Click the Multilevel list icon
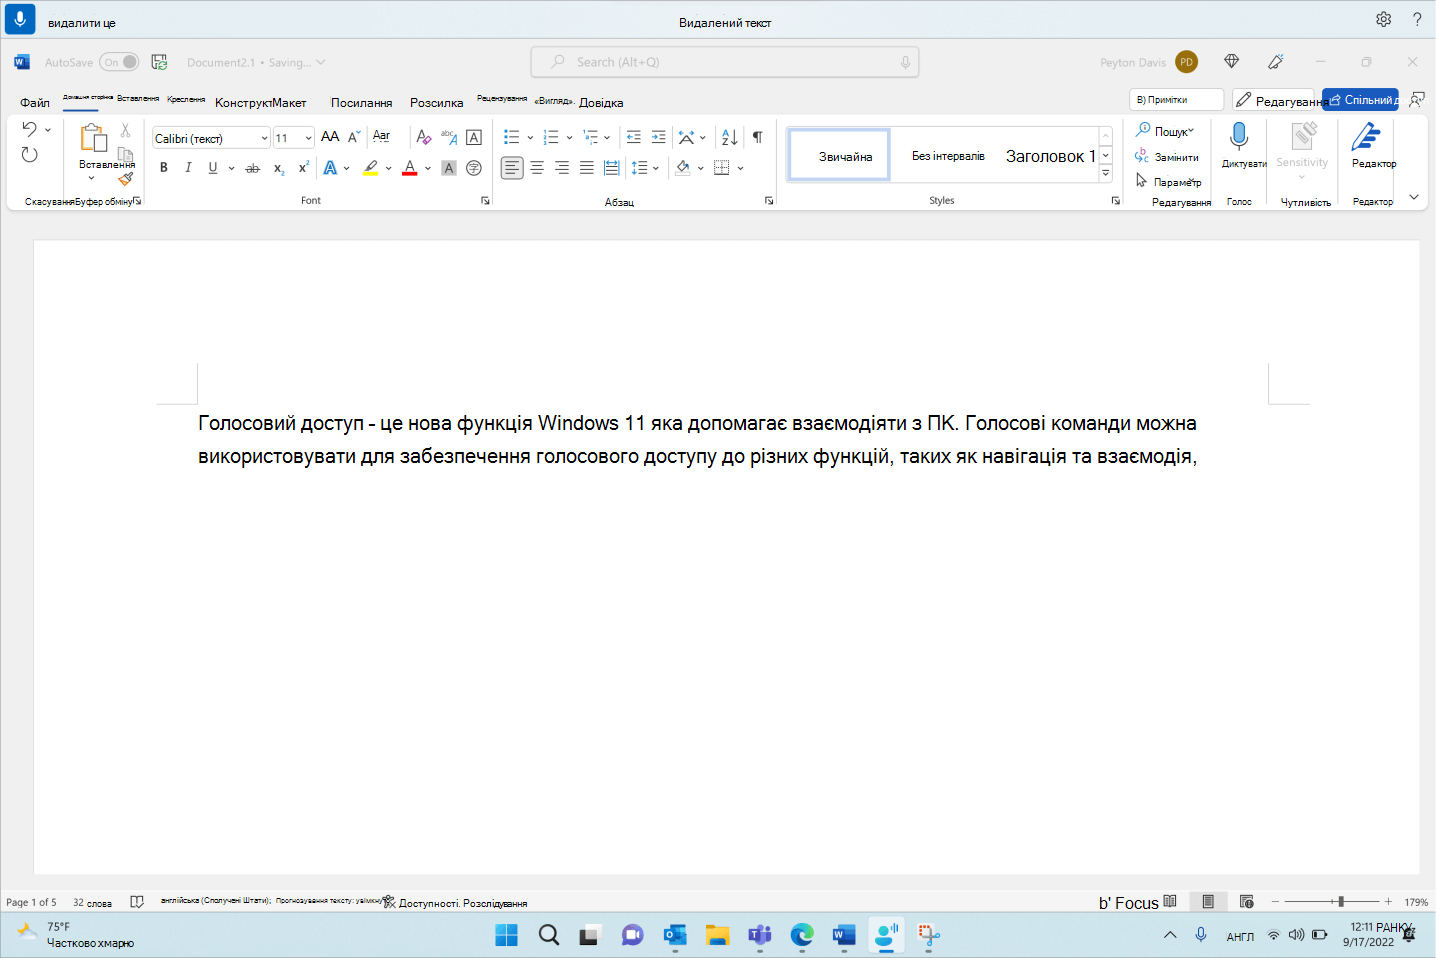This screenshot has height=958, width=1436. (x=590, y=137)
